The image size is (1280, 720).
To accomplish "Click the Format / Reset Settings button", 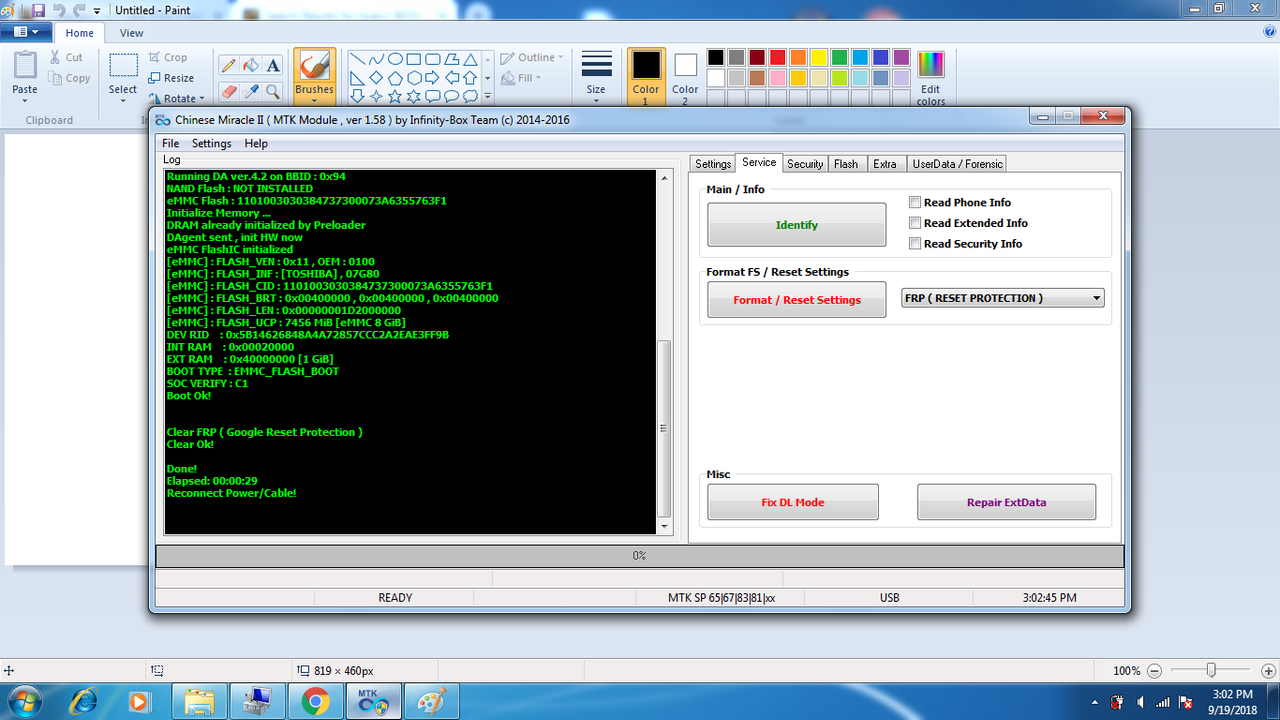I will 796,300.
